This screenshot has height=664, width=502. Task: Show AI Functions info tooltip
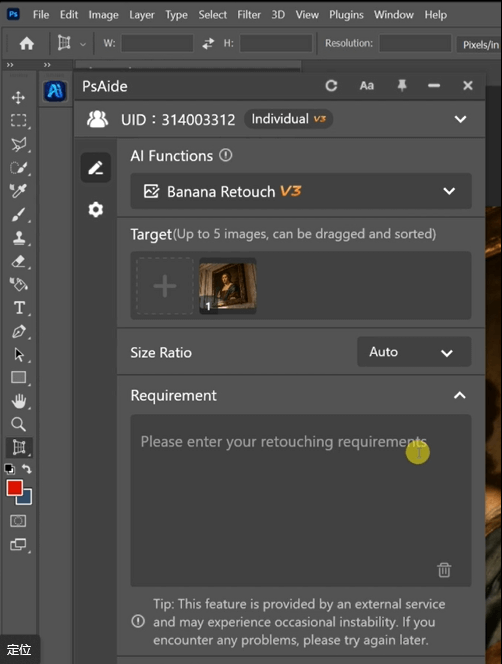pos(226,155)
